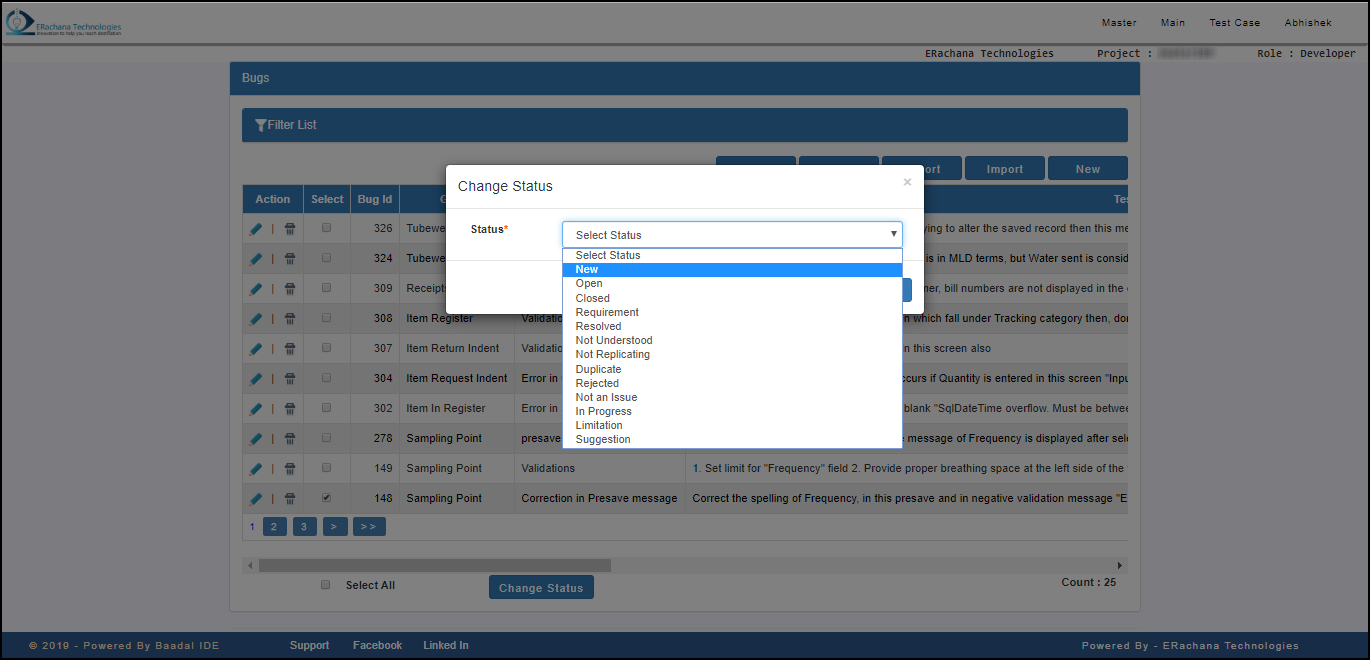Click the ERachana Technologies logo
Image resolution: width=1370 pixels, height=660 pixels.
click(62, 24)
